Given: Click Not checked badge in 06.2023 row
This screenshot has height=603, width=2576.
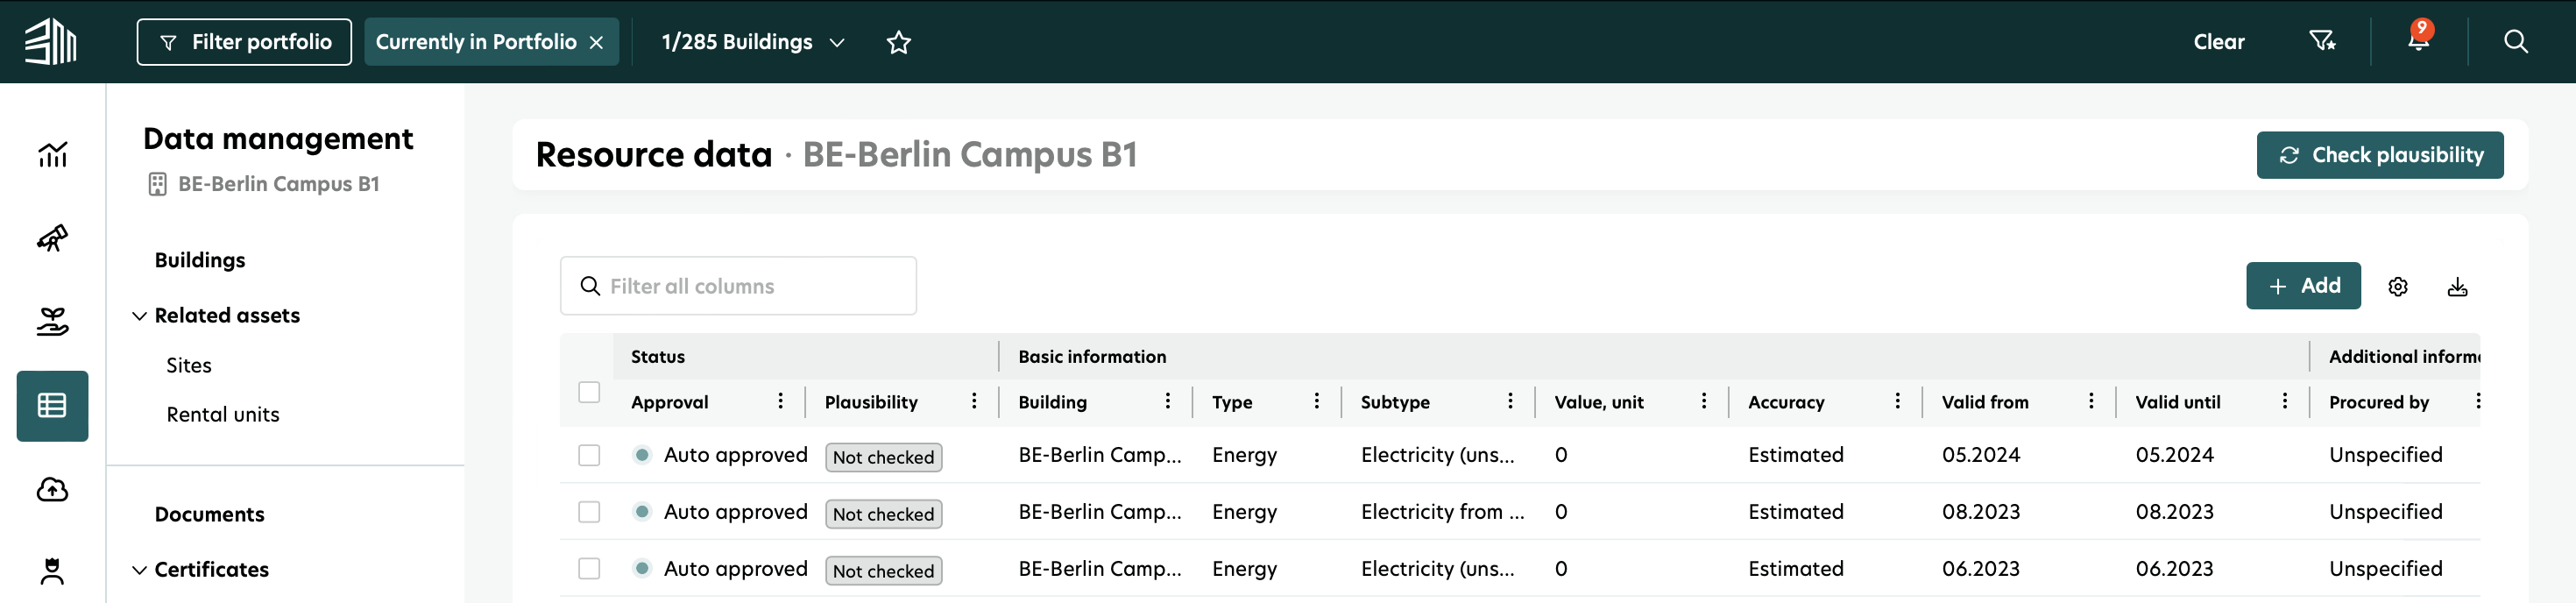Looking at the screenshot, I should (x=884, y=571).
